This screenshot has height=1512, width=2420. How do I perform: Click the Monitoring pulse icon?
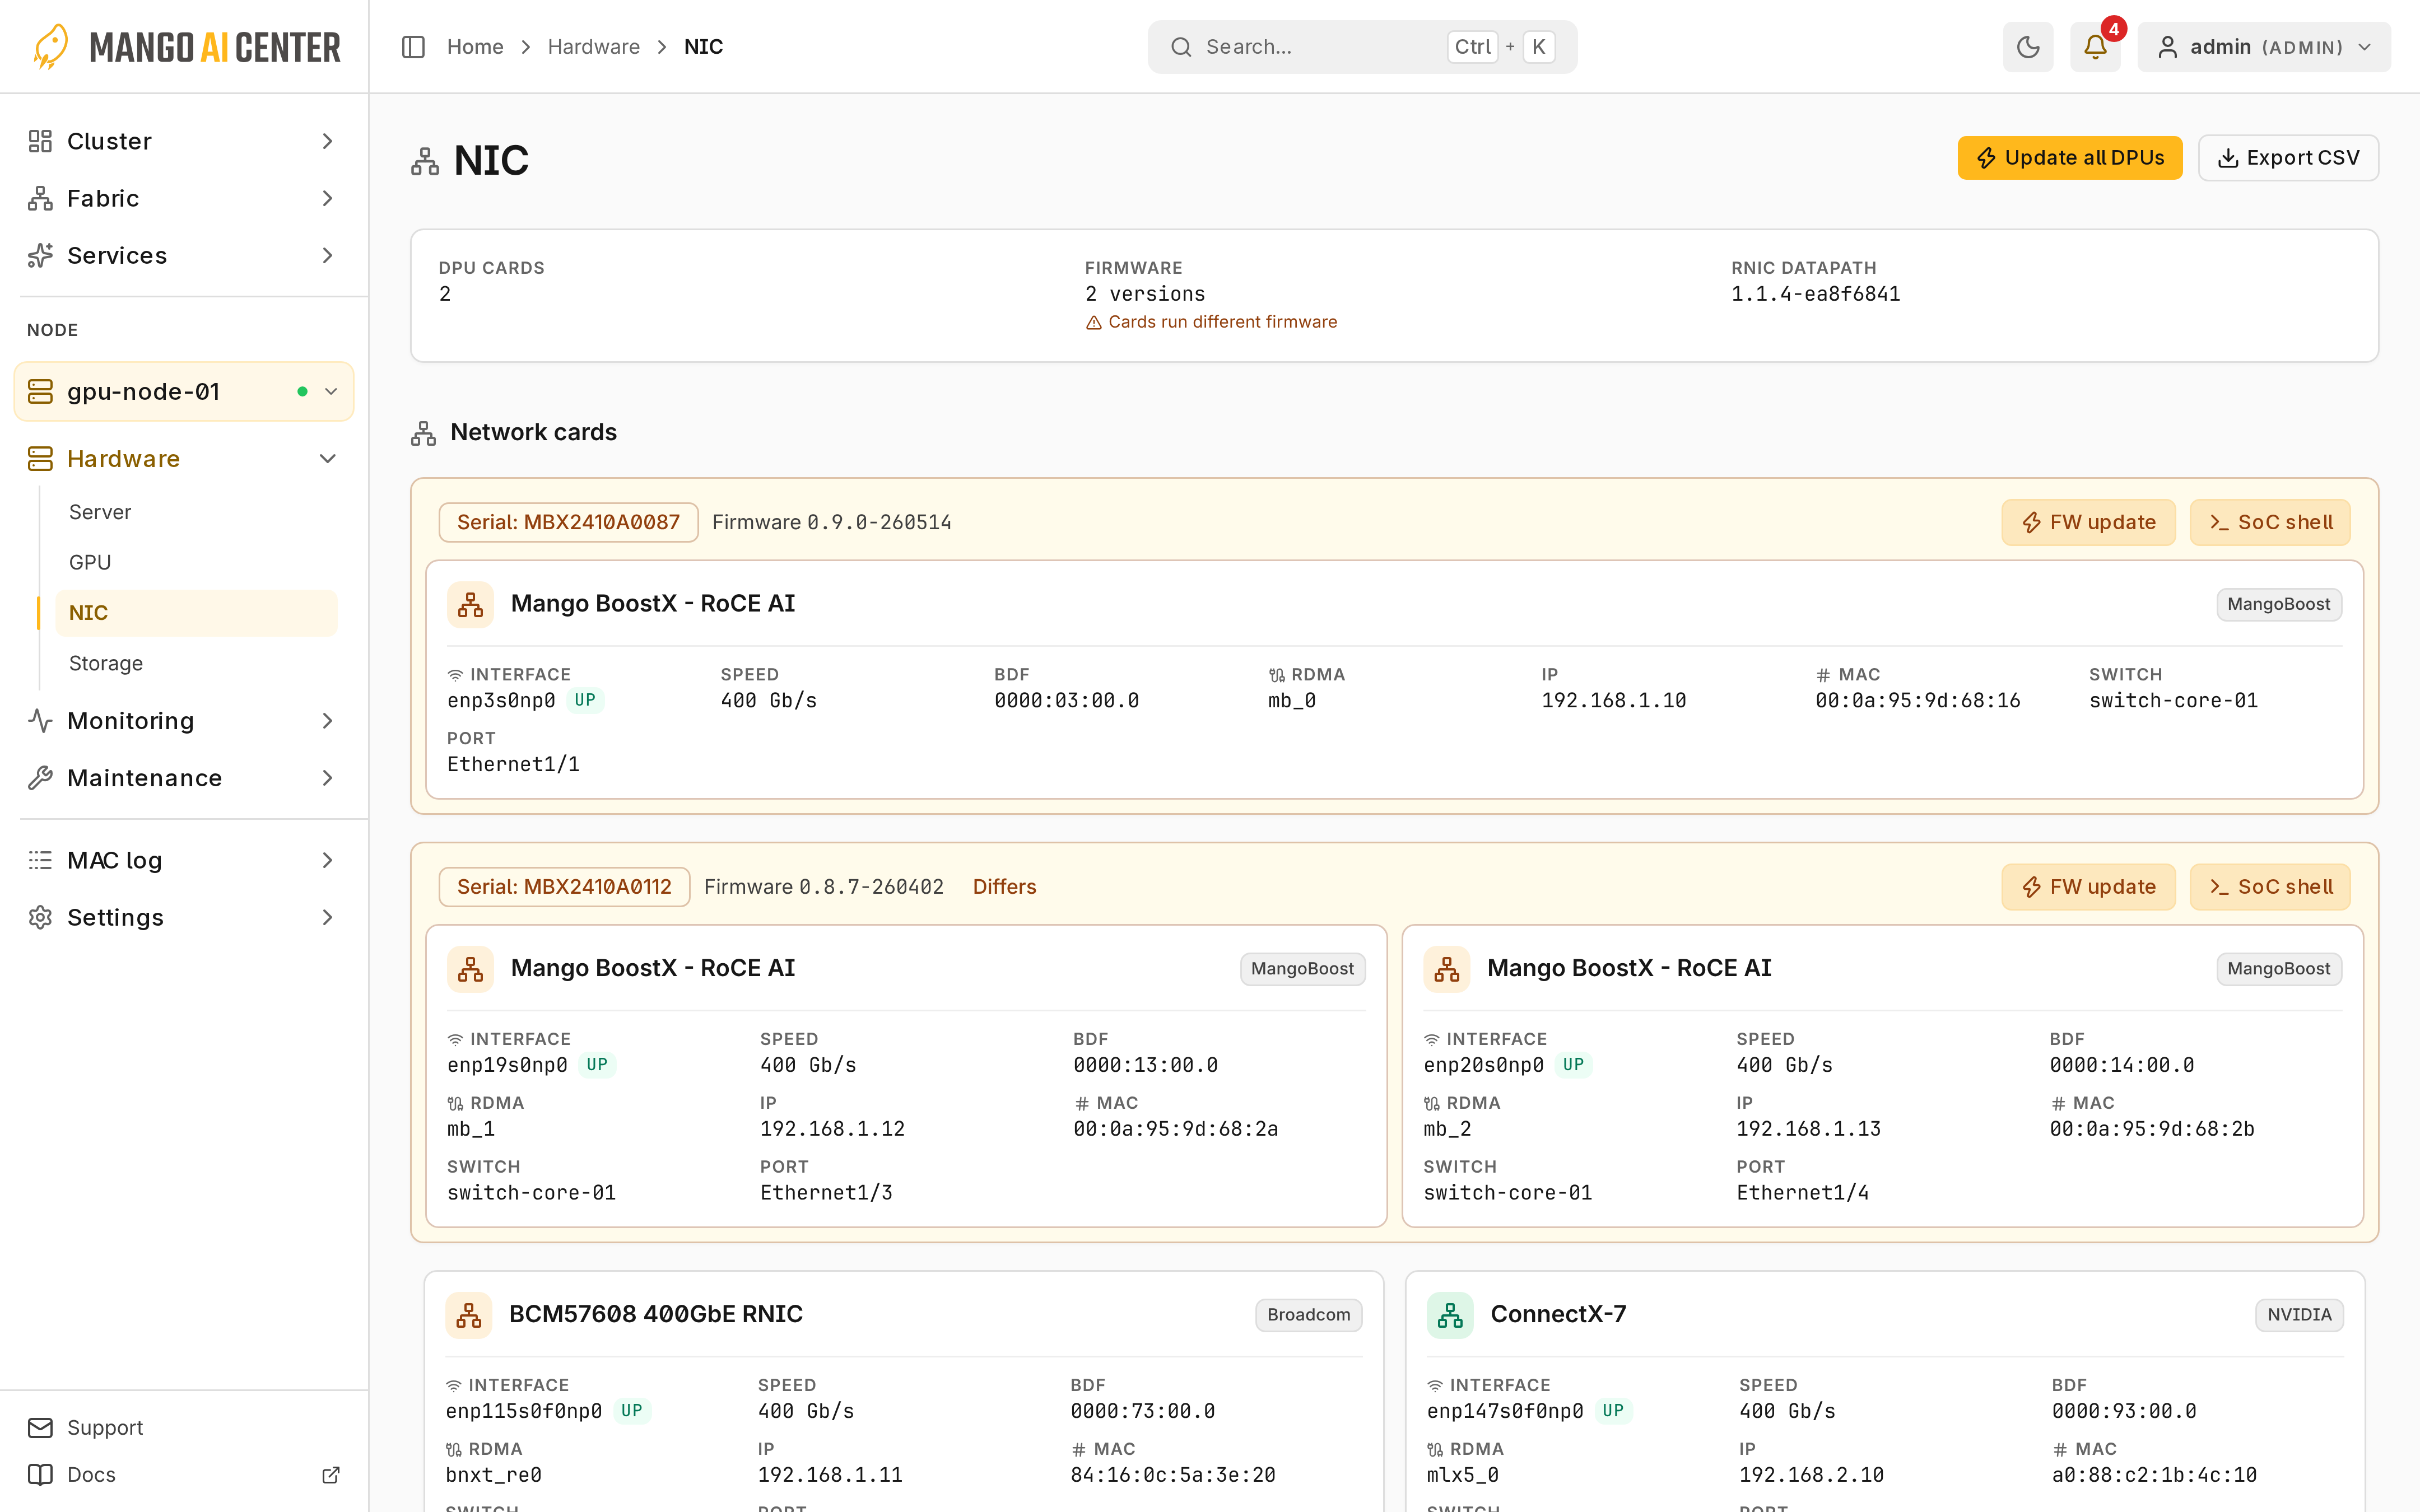[40, 720]
